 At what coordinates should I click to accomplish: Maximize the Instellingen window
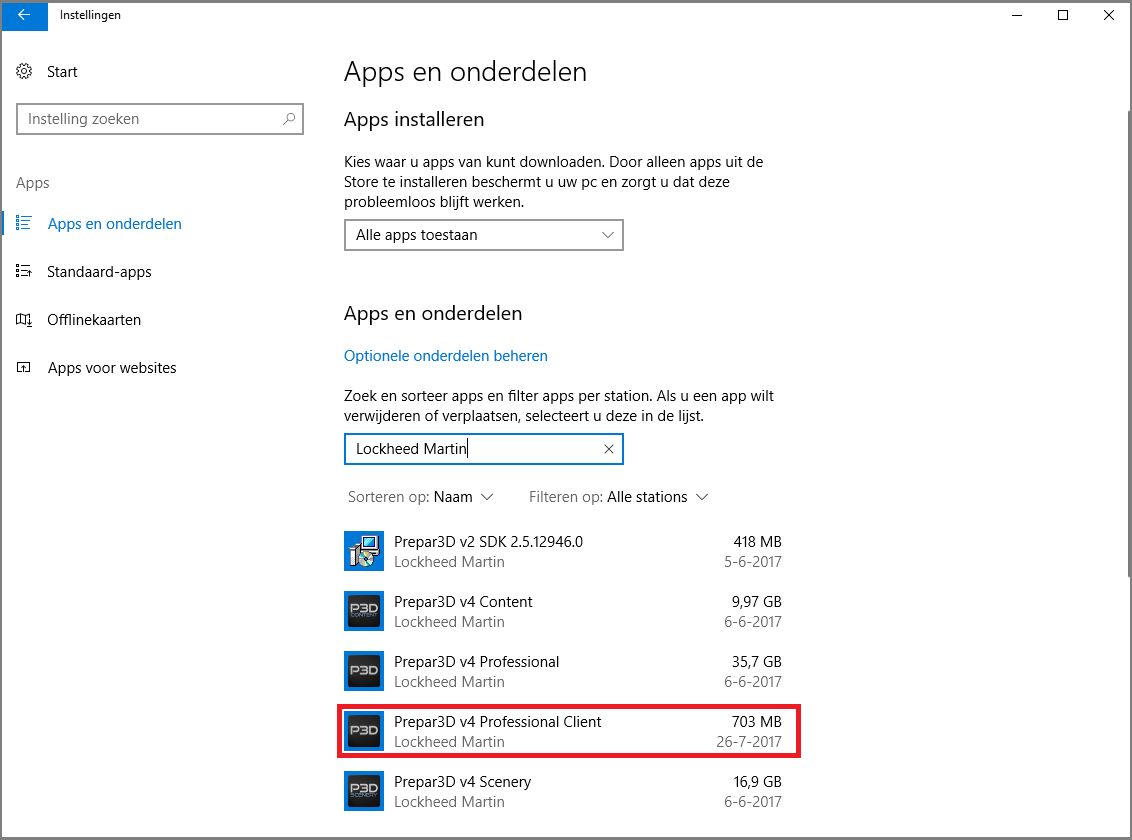[x=1063, y=15]
